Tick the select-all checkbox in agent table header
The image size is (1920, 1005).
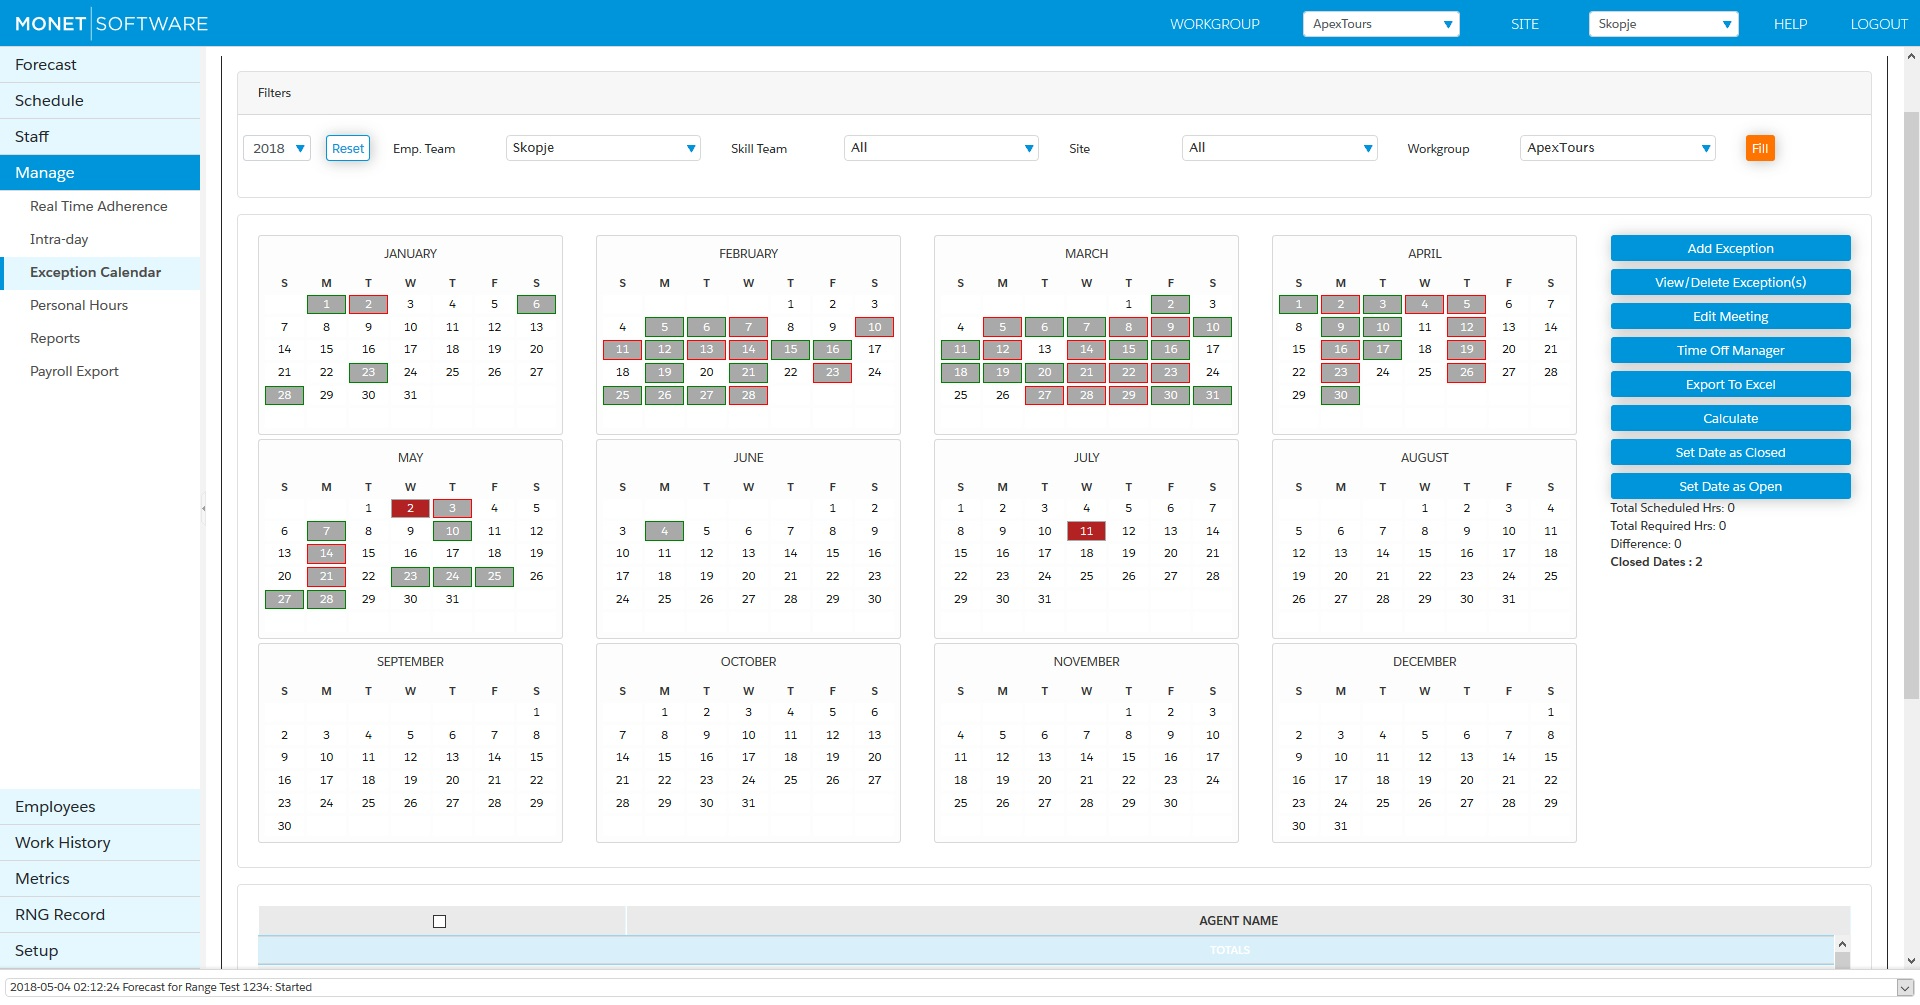click(x=439, y=921)
